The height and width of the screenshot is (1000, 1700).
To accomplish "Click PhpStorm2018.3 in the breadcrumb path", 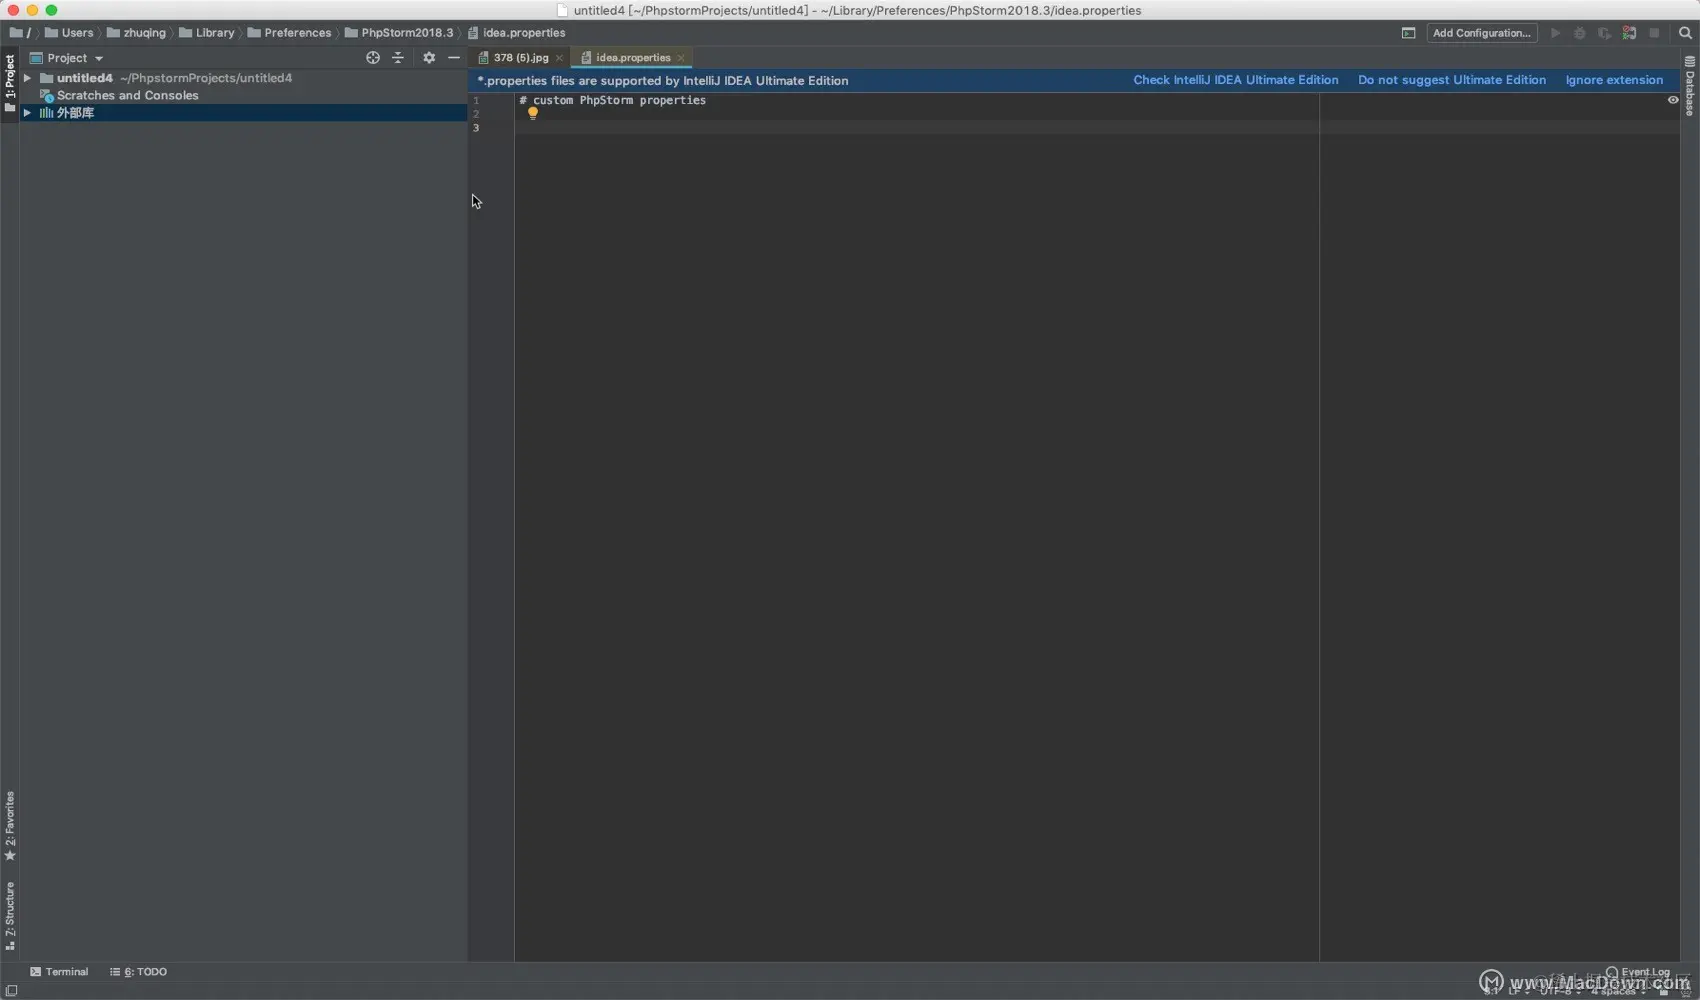I will point(399,33).
